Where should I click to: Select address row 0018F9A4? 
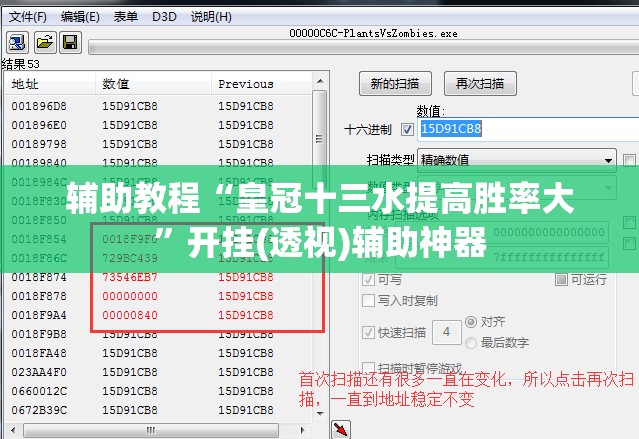(x=158, y=315)
